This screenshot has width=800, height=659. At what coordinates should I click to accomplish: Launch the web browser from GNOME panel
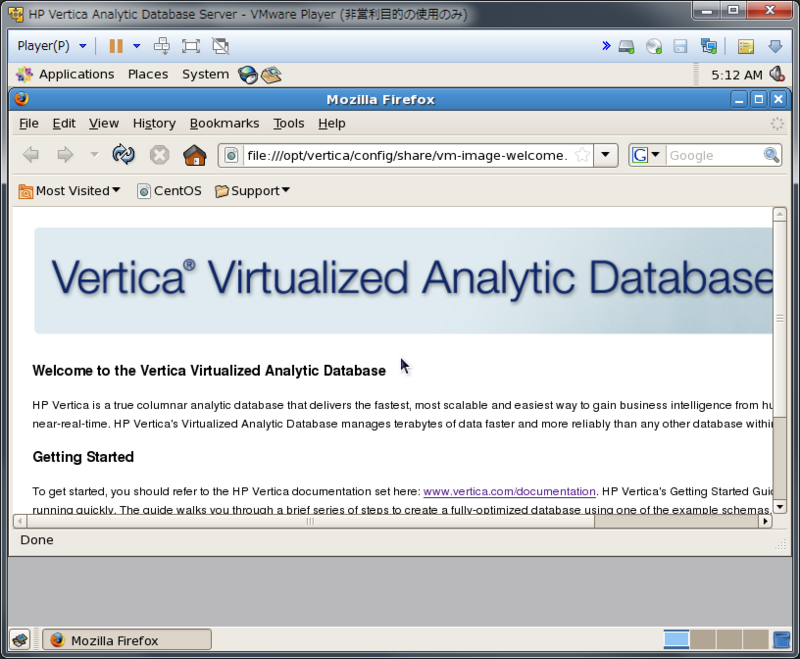click(248, 75)
